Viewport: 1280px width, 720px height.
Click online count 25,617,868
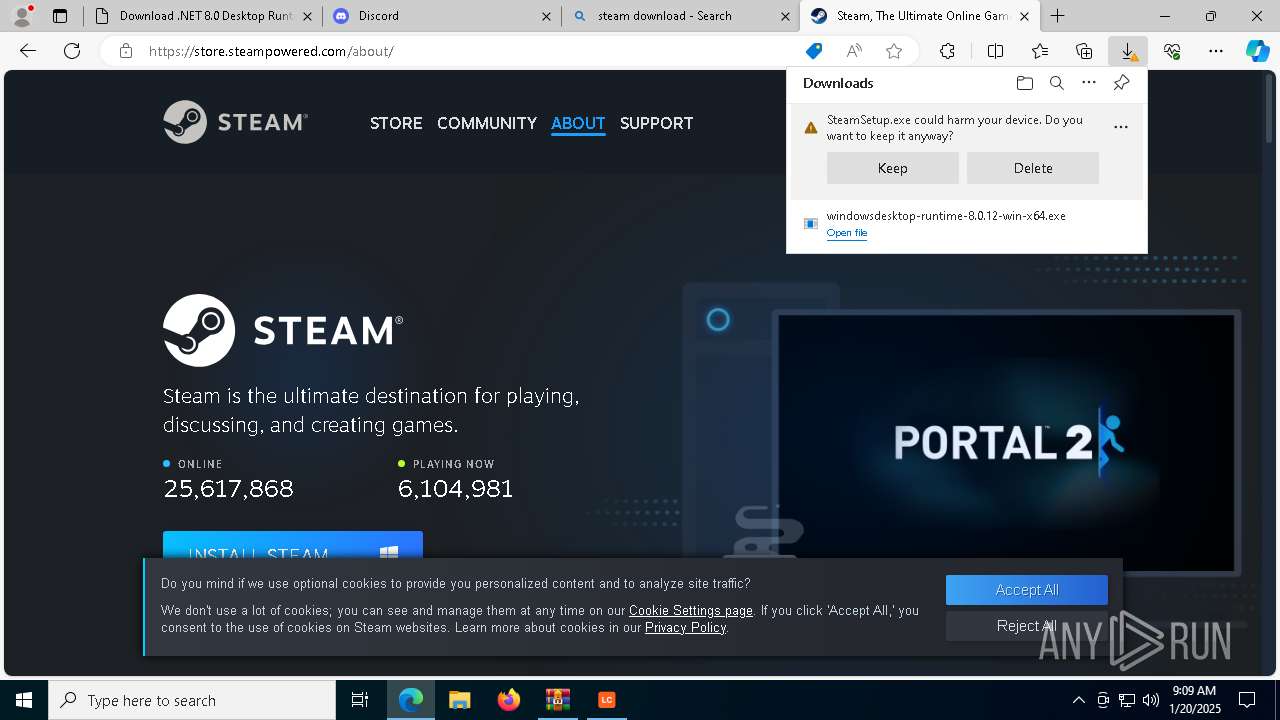click(228, 489)
